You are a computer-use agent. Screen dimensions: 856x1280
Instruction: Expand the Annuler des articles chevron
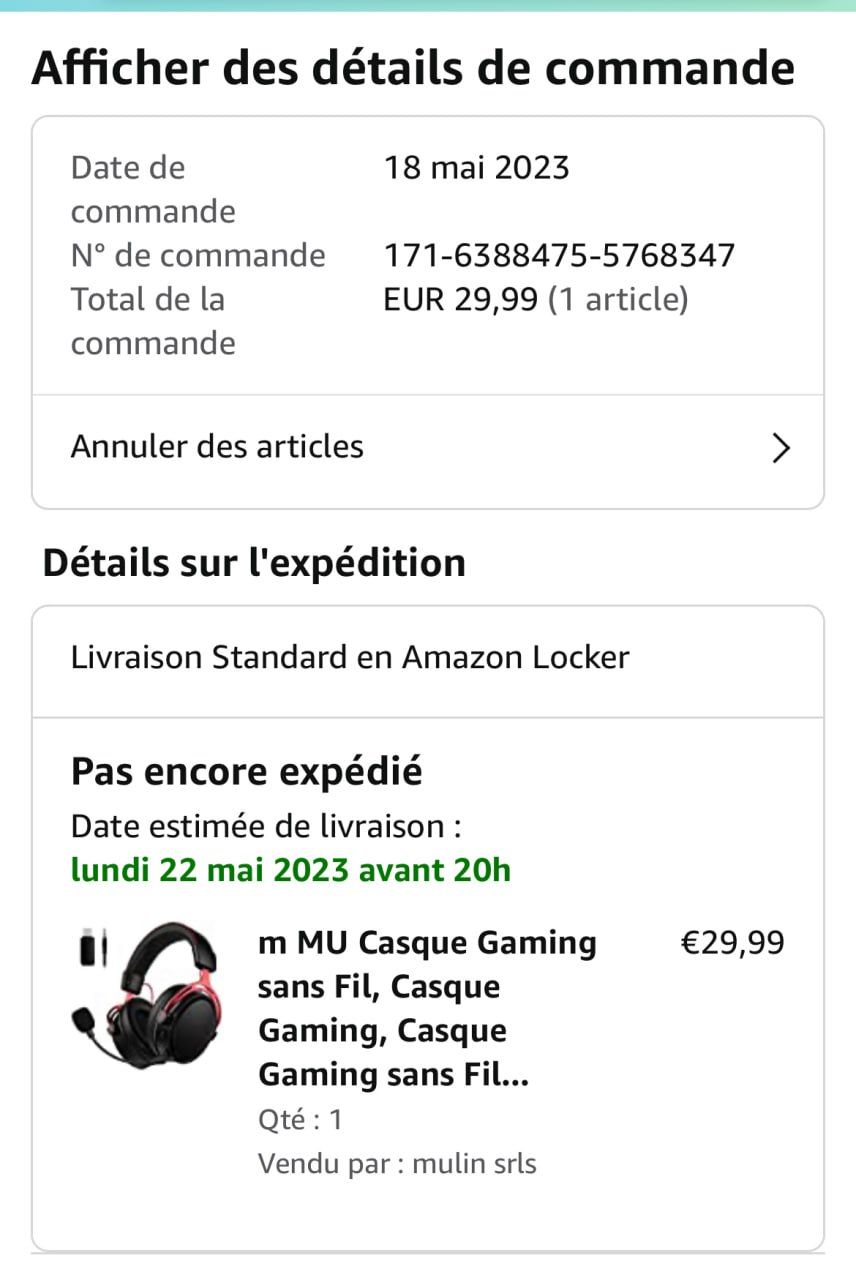781,449
